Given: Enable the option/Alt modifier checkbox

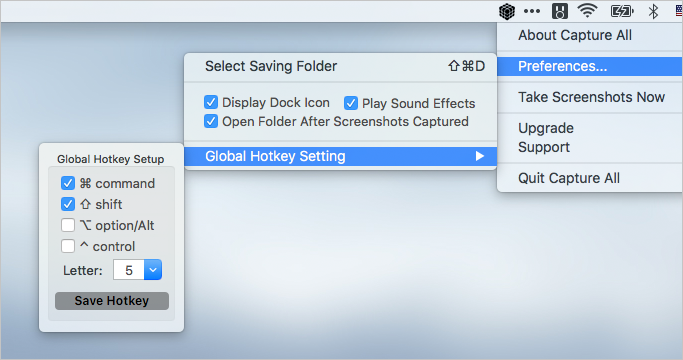Looking at the screenshot, I should click(x=68, y=225).
